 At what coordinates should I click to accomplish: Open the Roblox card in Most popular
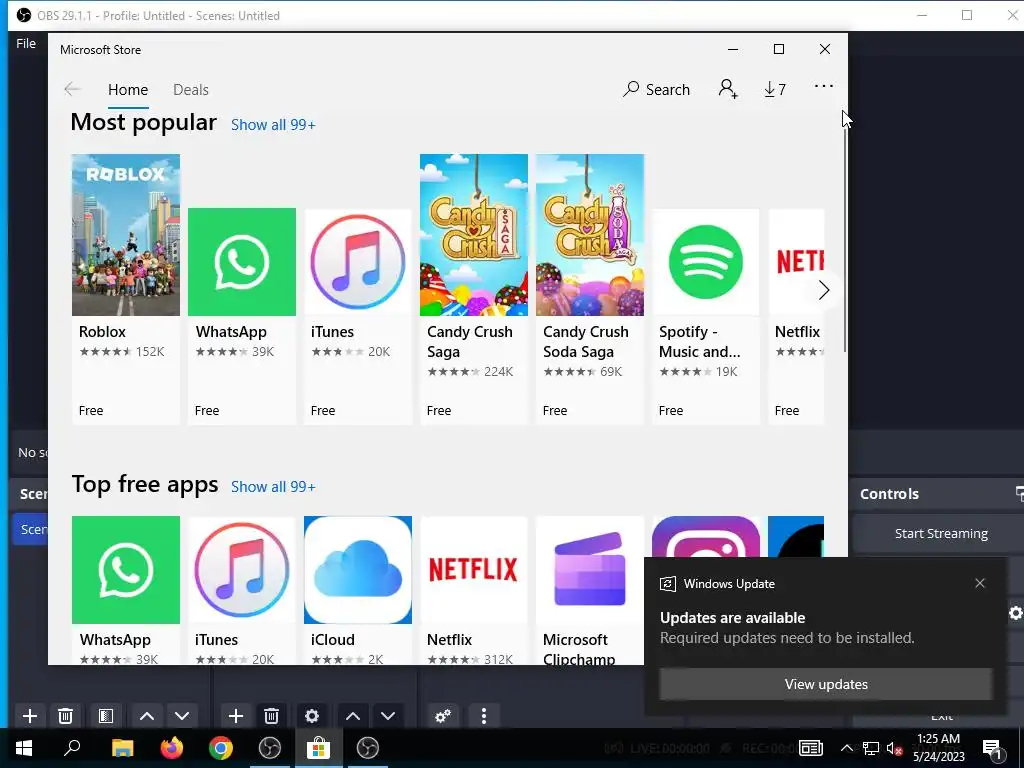click(126, 289)
